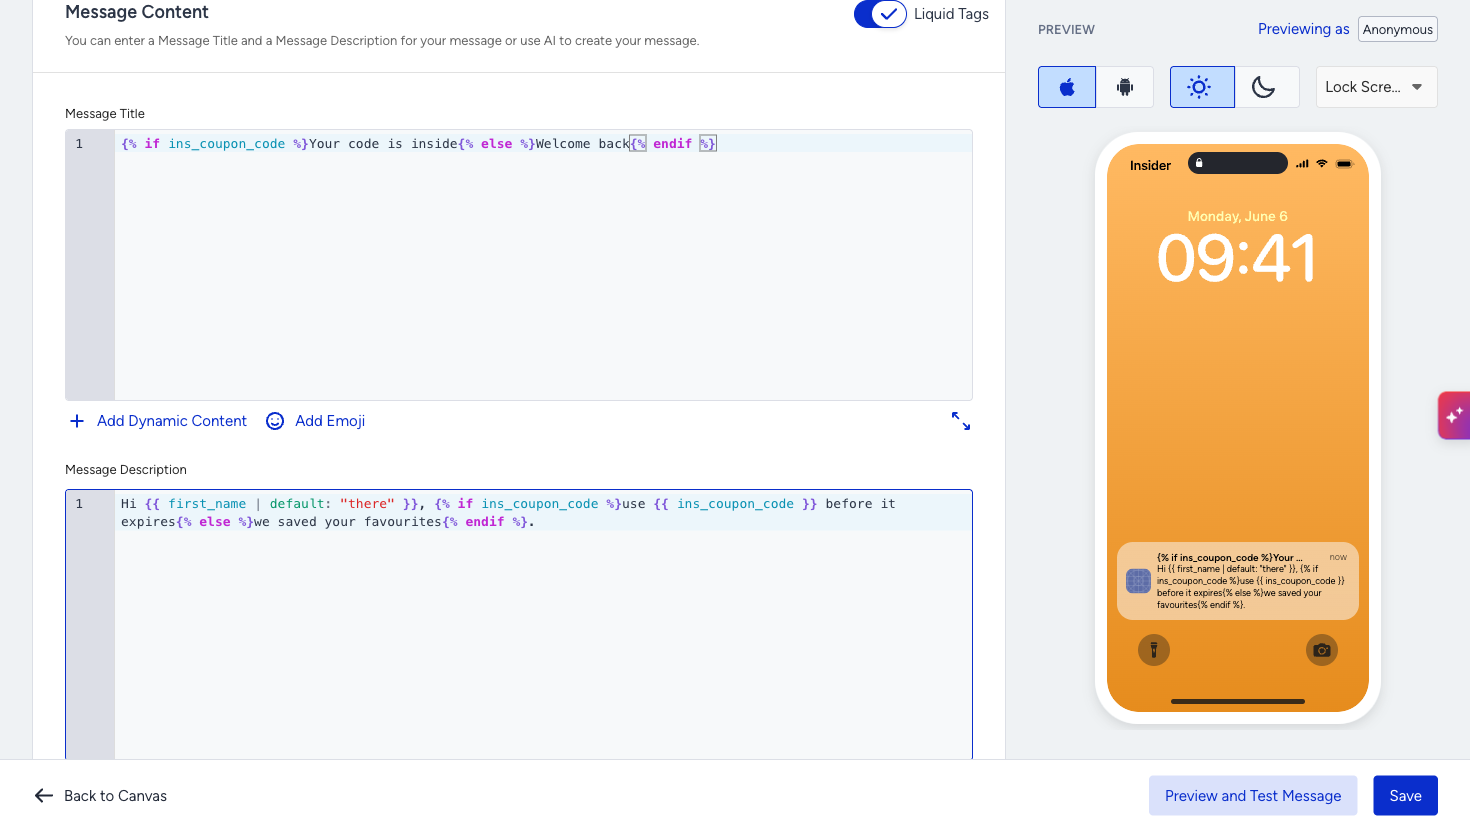This screenshot has width=1470, height=831.
Task: Click the "there" default string in description
Action: pyautogui.click(x=367, y=504)
